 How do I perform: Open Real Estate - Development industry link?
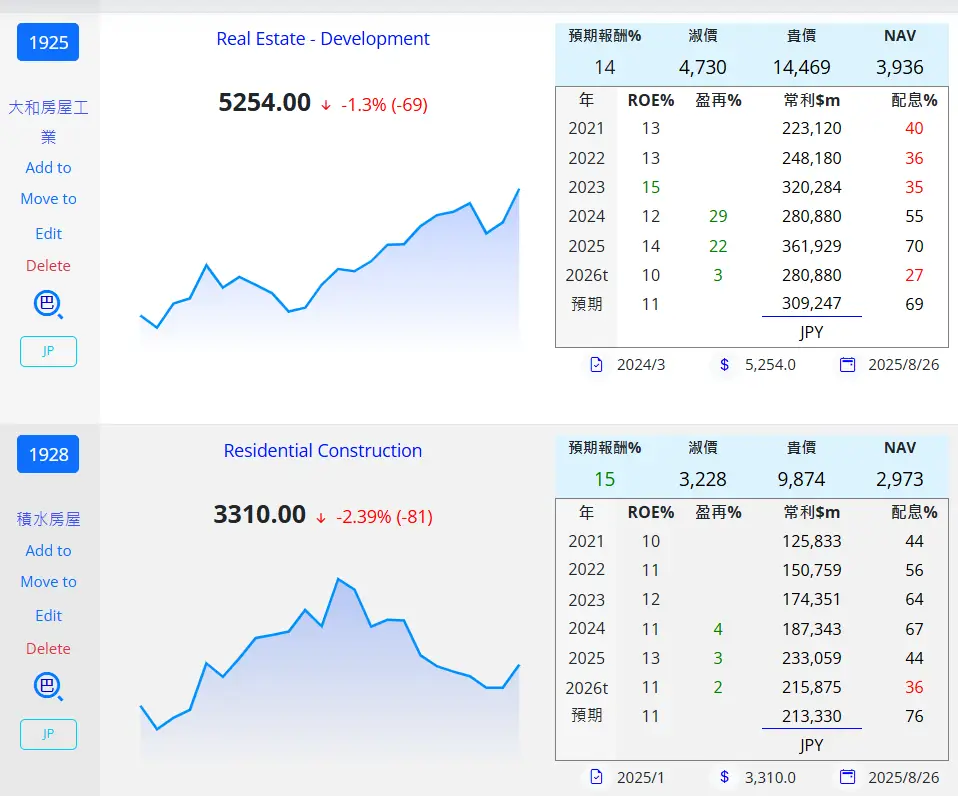[x=323, y=38]
